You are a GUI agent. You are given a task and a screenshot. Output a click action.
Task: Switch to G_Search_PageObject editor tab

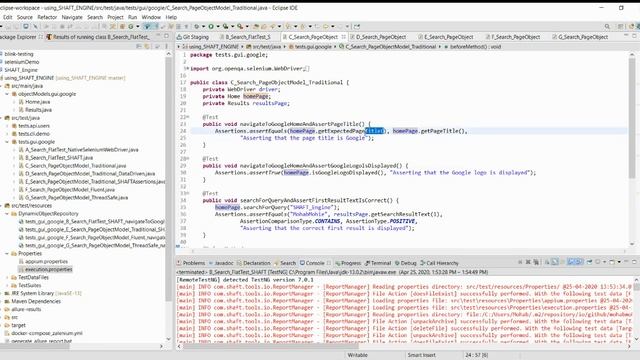pos(580,37)
